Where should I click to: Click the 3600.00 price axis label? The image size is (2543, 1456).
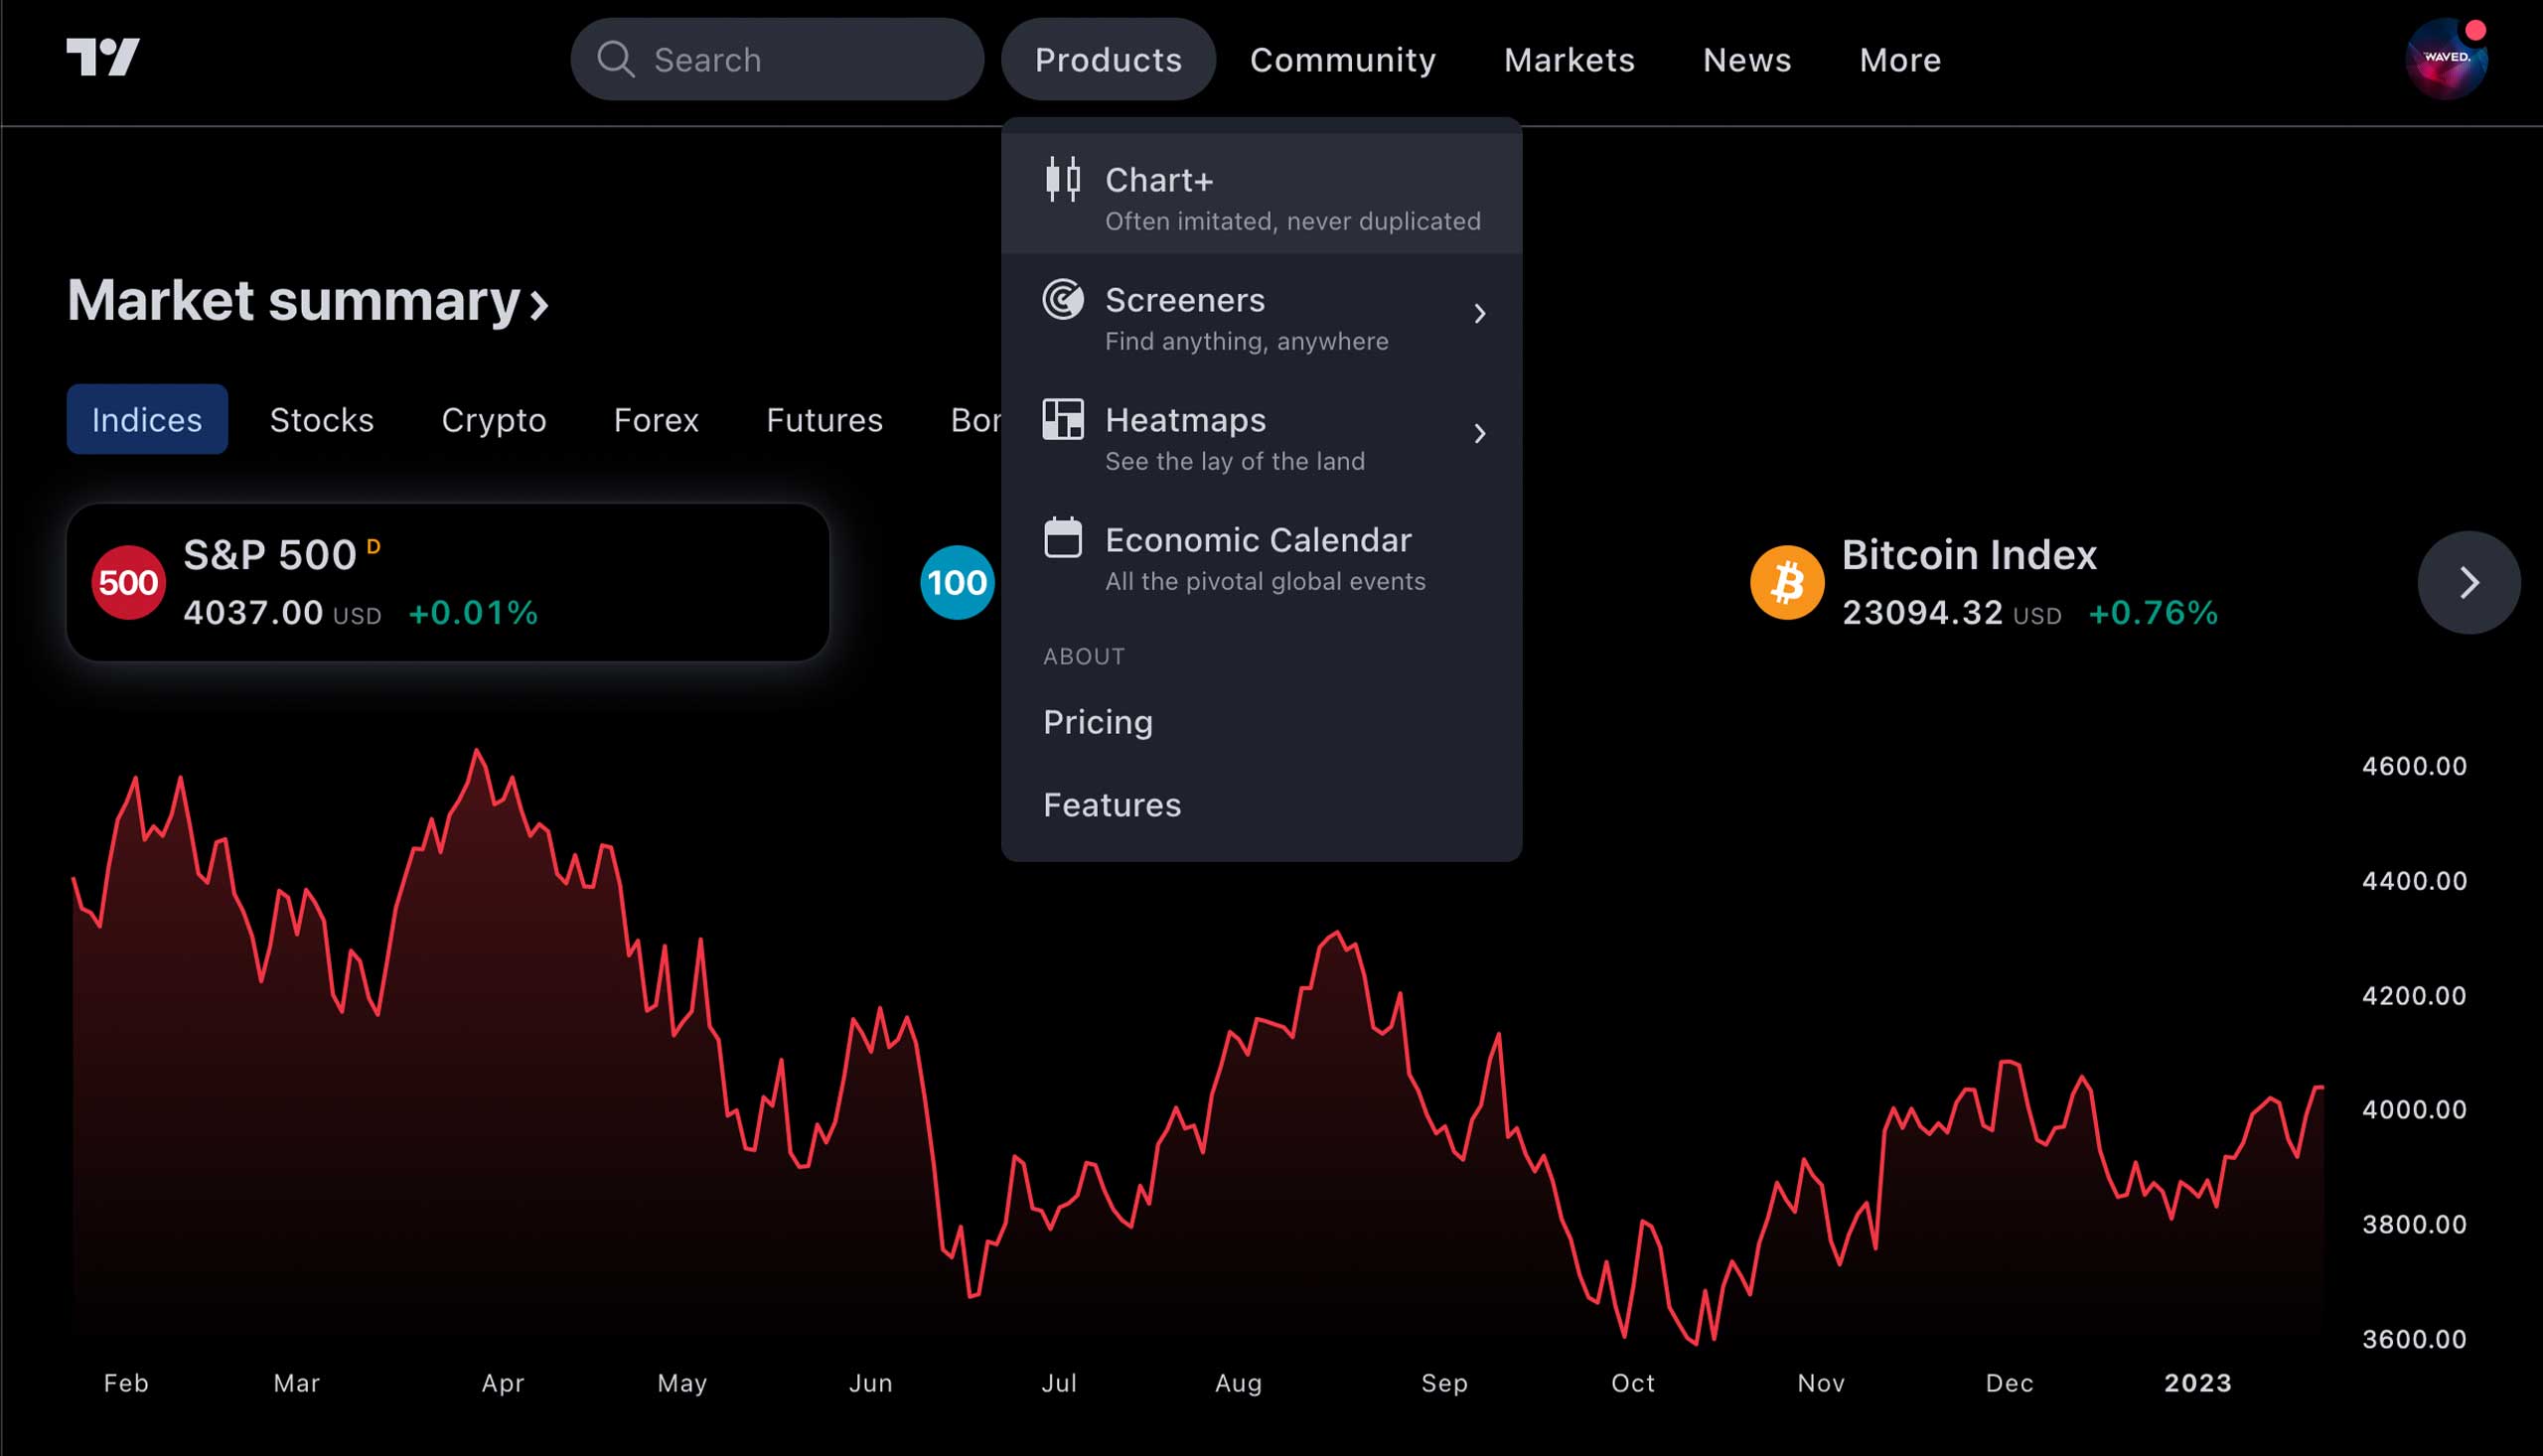pyautogui.click(x=2414, y=1338)
